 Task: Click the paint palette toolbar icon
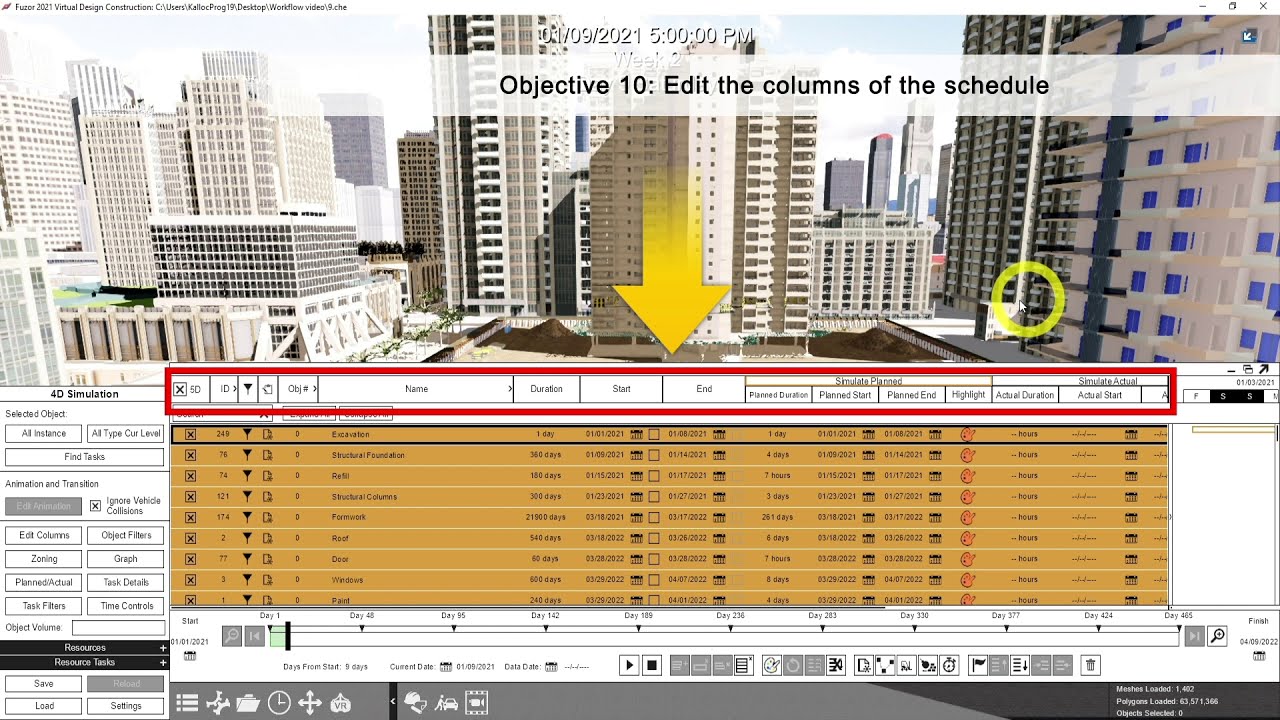771,665
